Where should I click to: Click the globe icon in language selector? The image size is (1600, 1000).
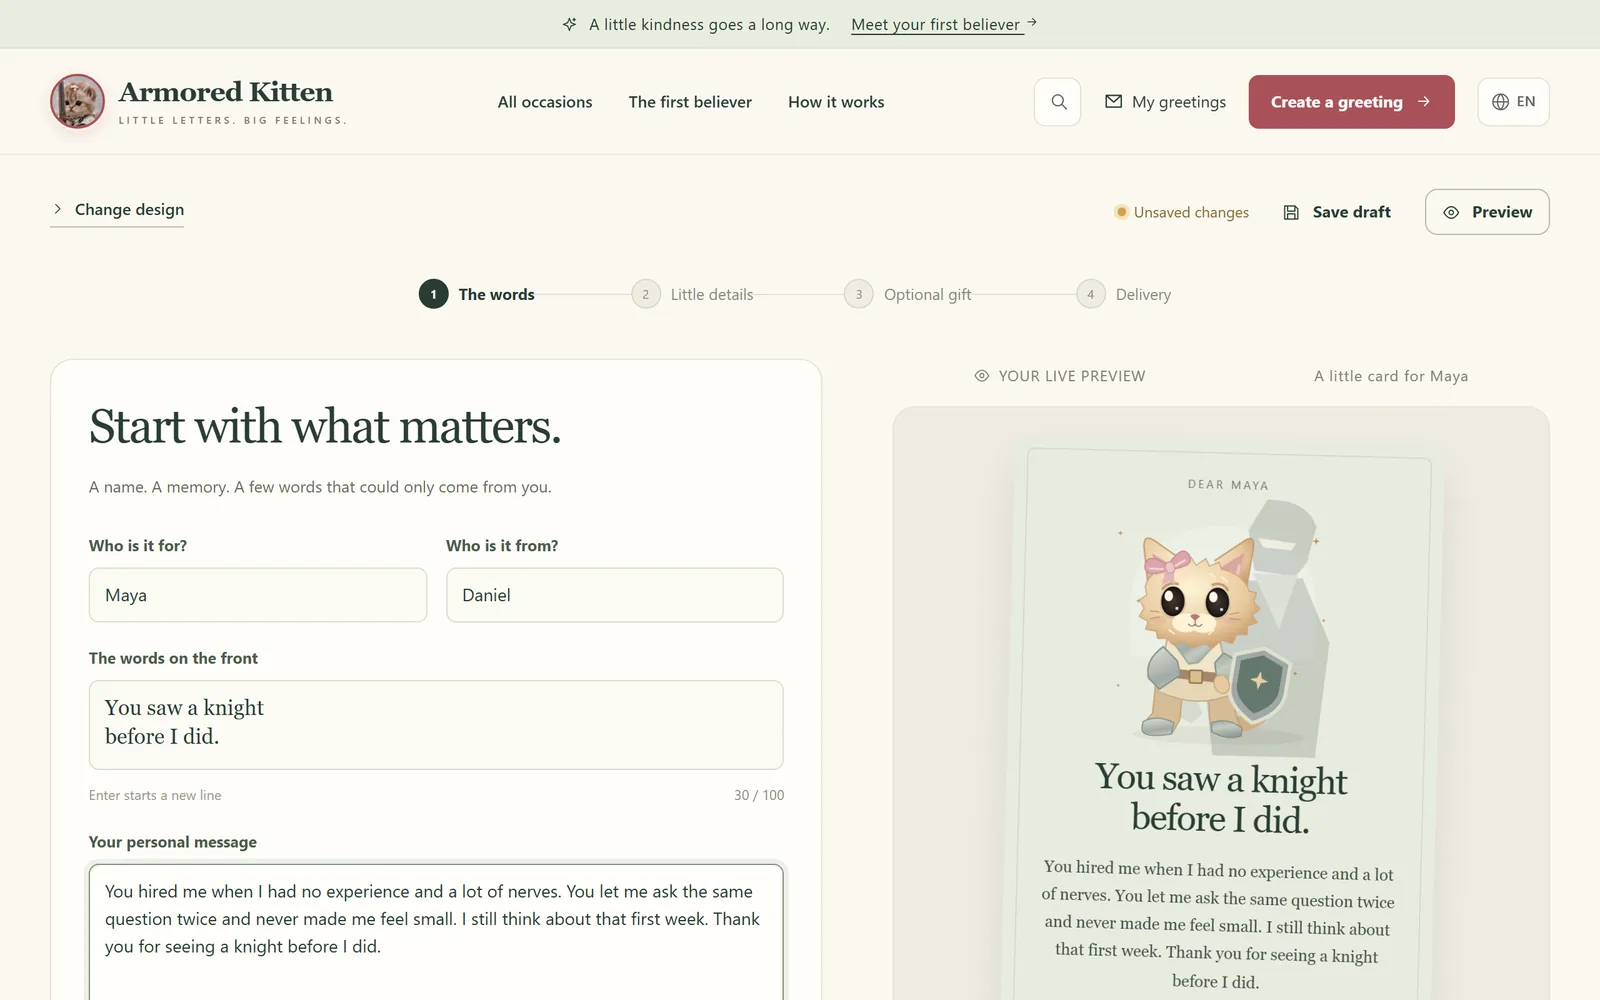click(x=1500, y=102)
